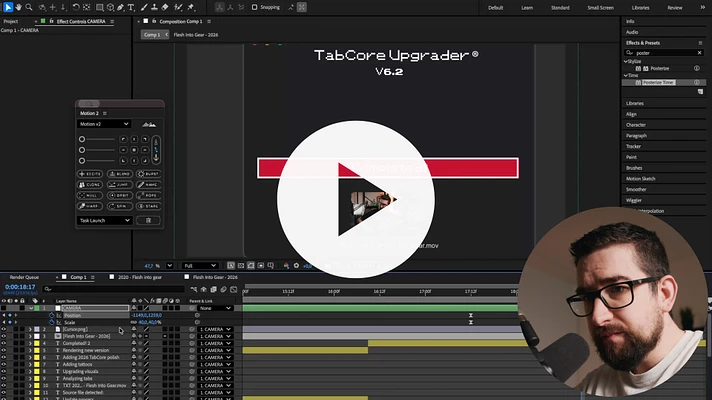The image size is (712, 400).
Task: Click the Frame Blending timeline icon
Action: click(x=213, y=289)
